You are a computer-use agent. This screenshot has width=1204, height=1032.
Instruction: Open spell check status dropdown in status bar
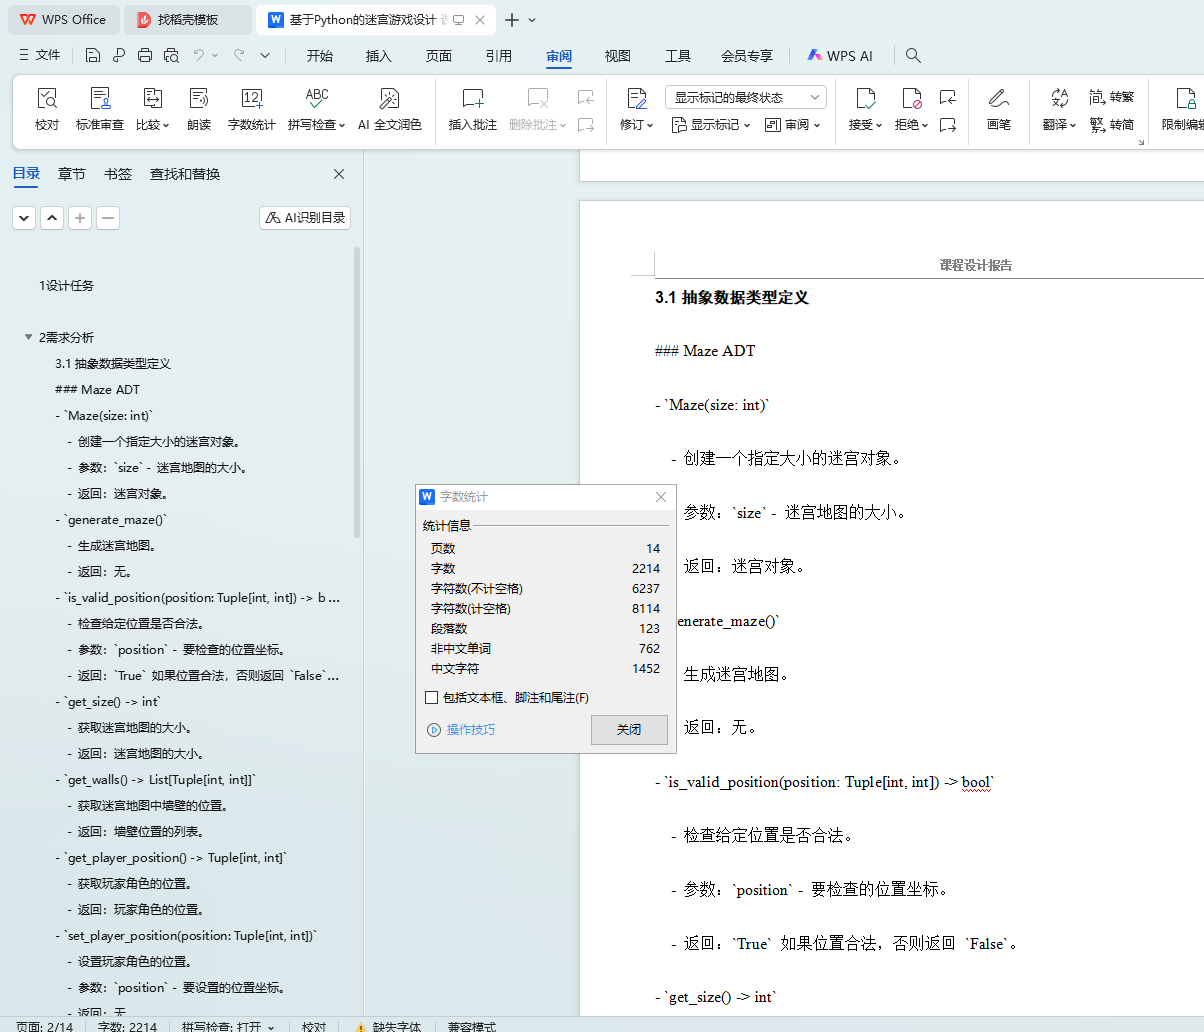pos(271,1026)
